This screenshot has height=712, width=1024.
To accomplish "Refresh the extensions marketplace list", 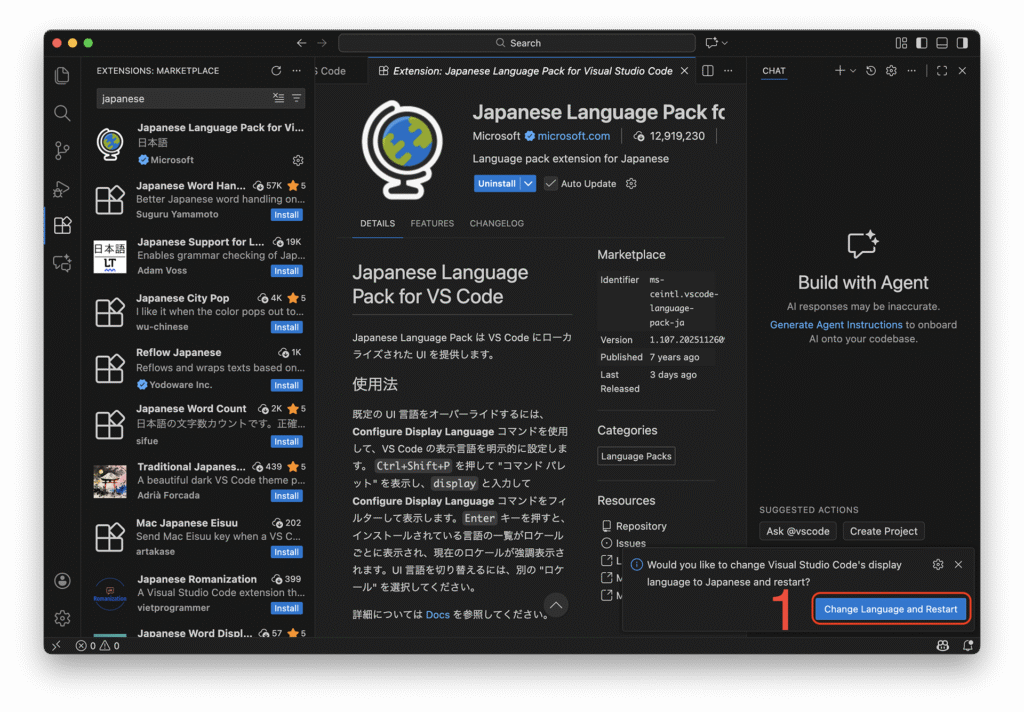I will coord(276,71).
